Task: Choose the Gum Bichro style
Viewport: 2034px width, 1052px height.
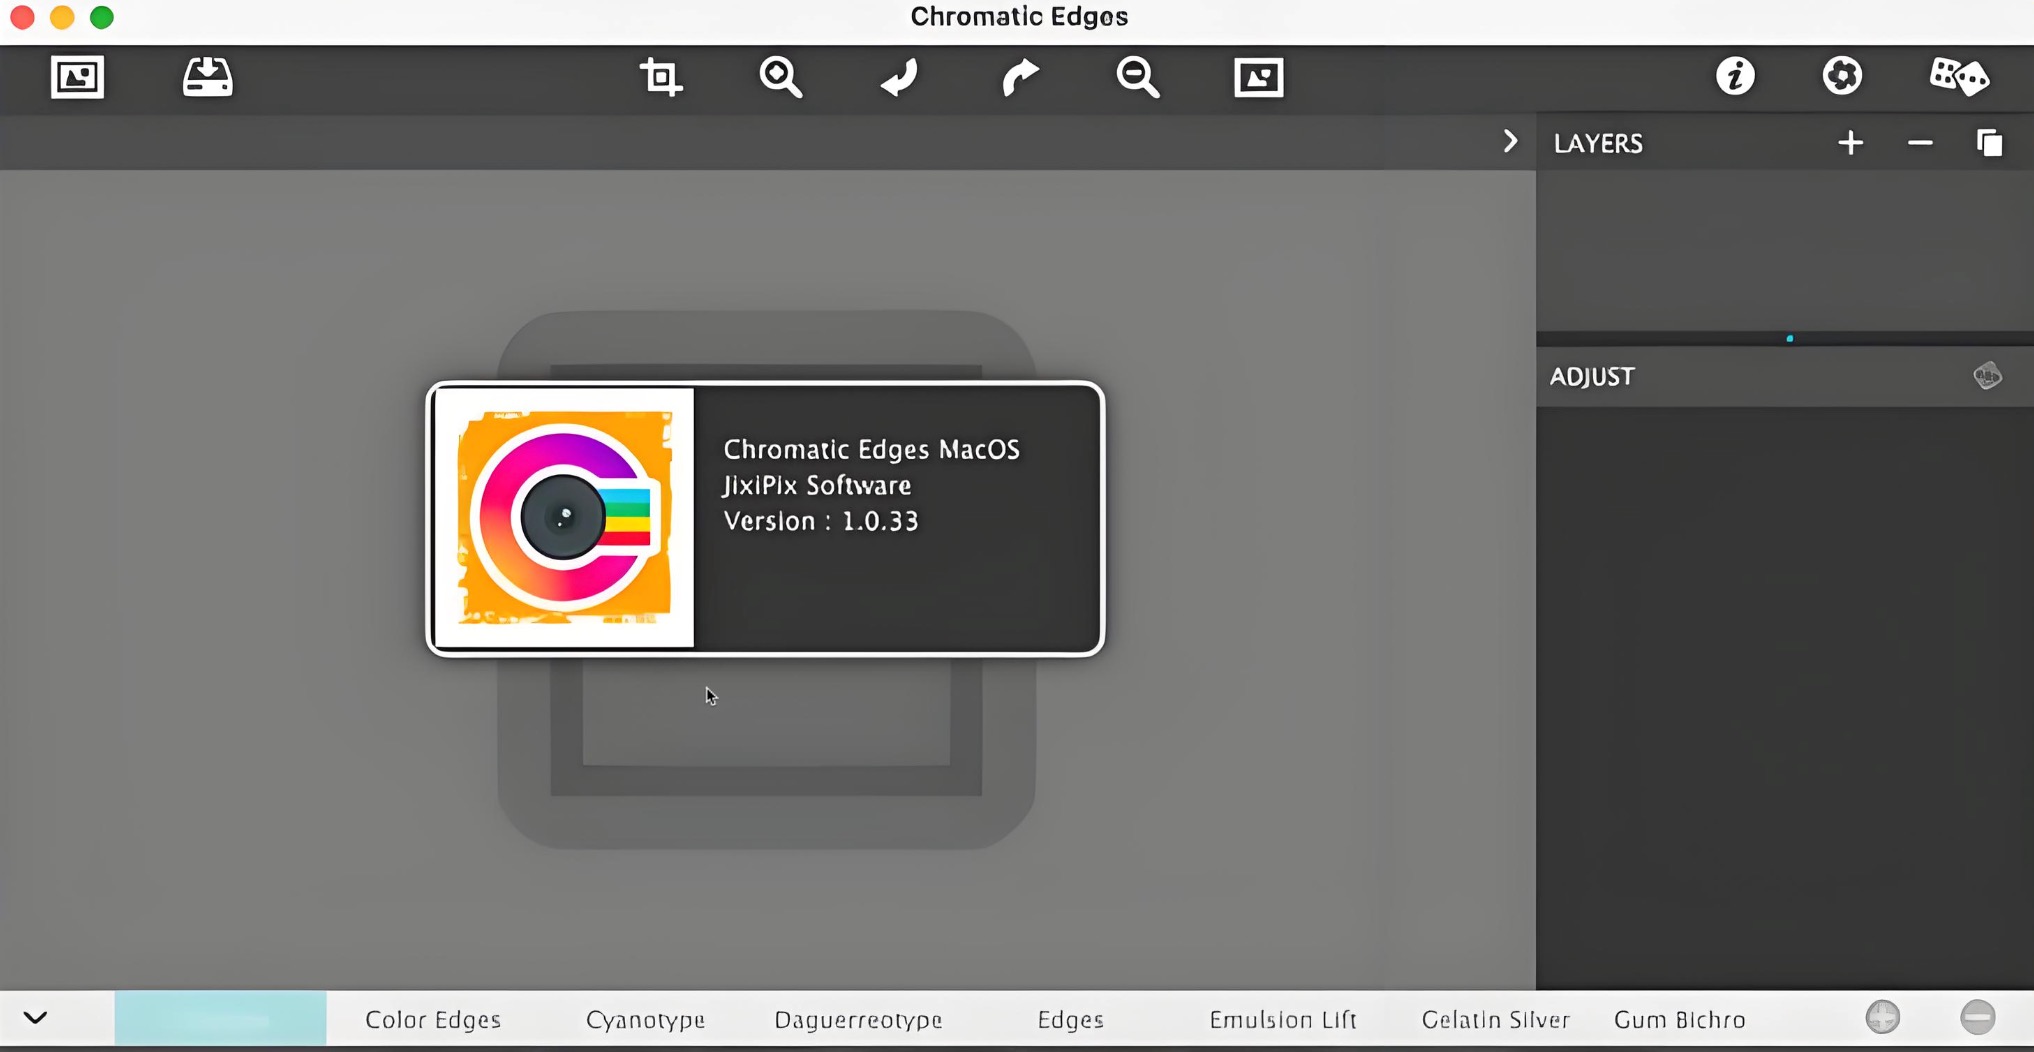Action: (x=1680, y=1020)
